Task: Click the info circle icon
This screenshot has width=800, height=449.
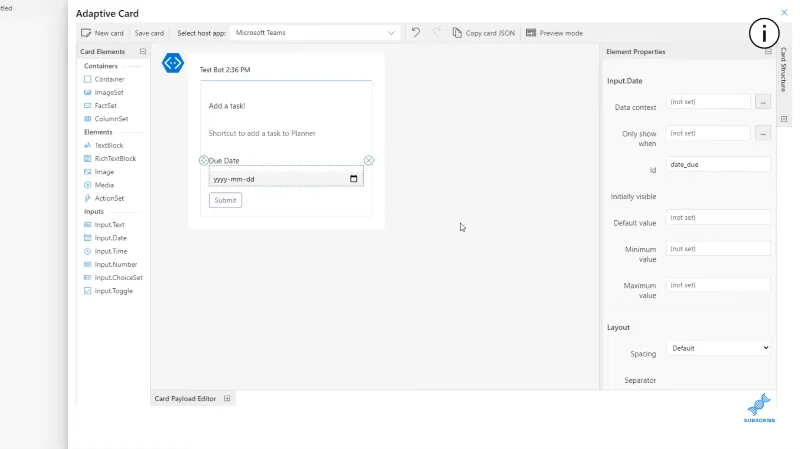Action: pos(764,33)
